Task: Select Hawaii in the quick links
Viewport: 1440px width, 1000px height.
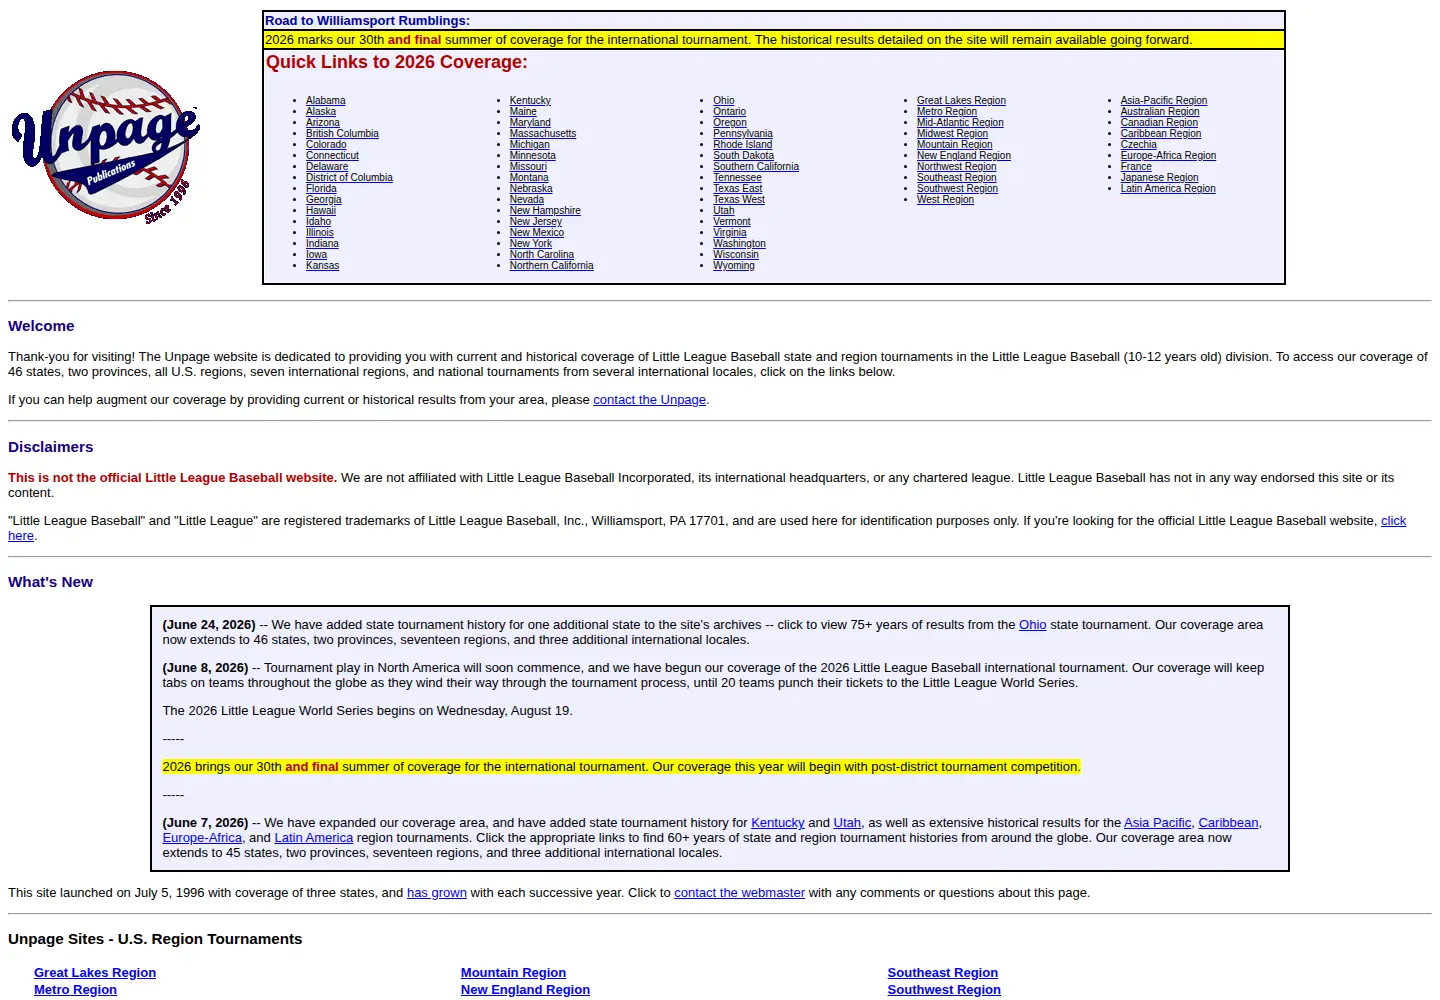Action: (x=321, y=211)
